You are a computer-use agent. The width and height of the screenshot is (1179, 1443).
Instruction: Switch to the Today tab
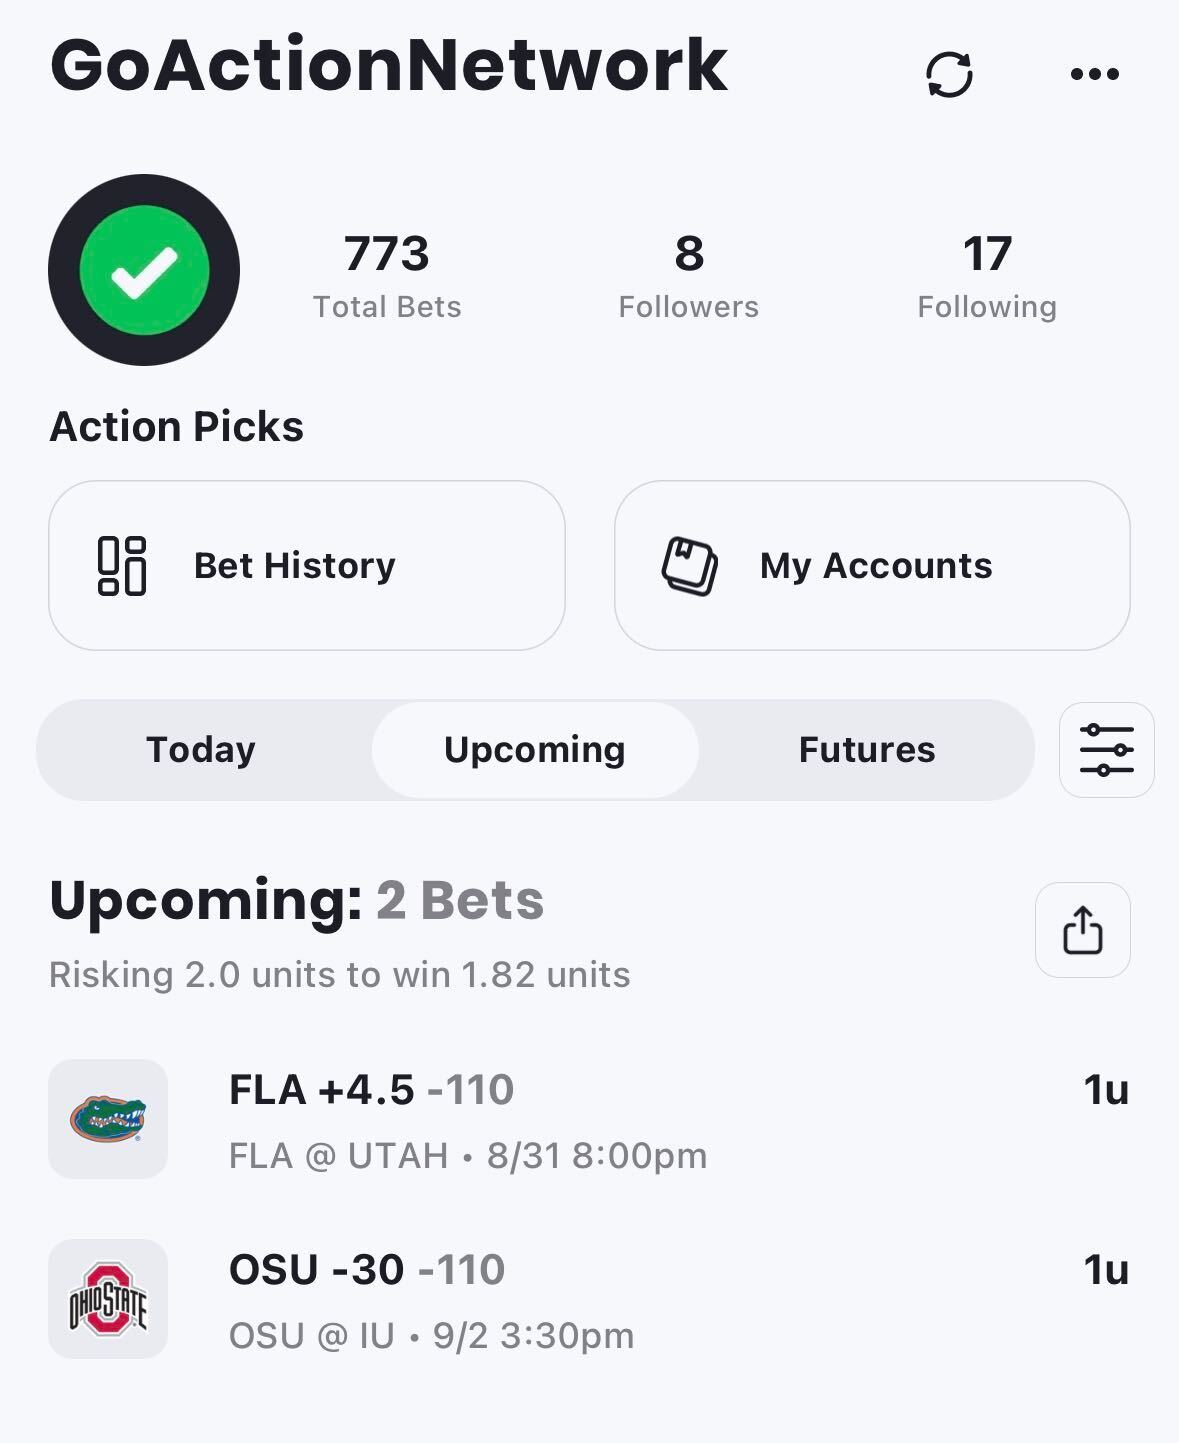point(201,750)
